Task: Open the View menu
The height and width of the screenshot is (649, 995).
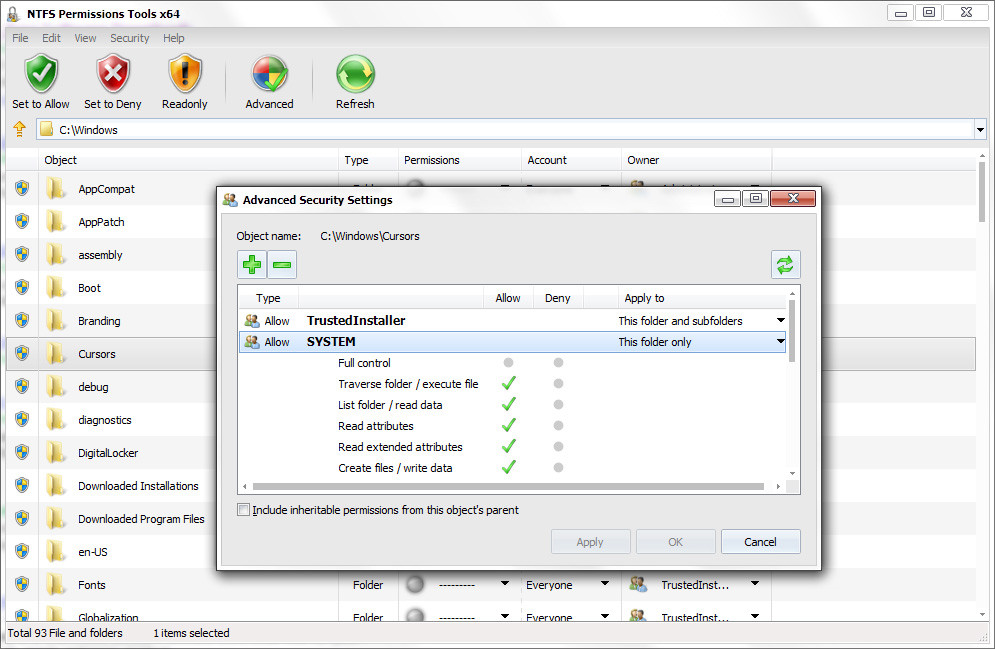Action: pyautogui.click(x=85, y=38)
